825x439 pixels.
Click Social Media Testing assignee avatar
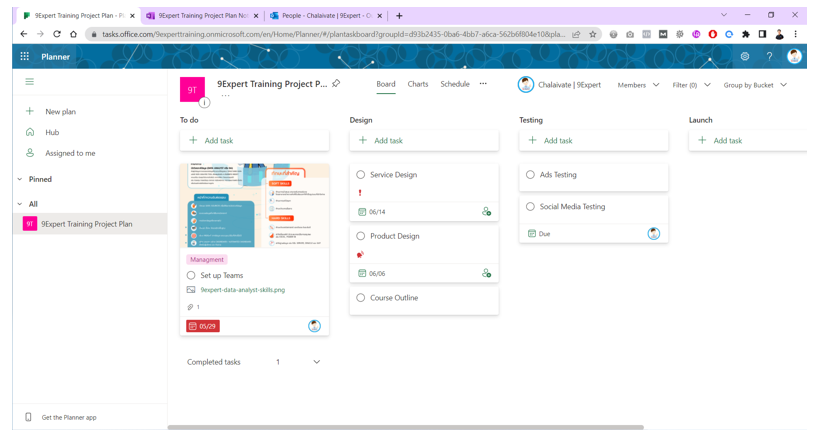pos(653,234)
